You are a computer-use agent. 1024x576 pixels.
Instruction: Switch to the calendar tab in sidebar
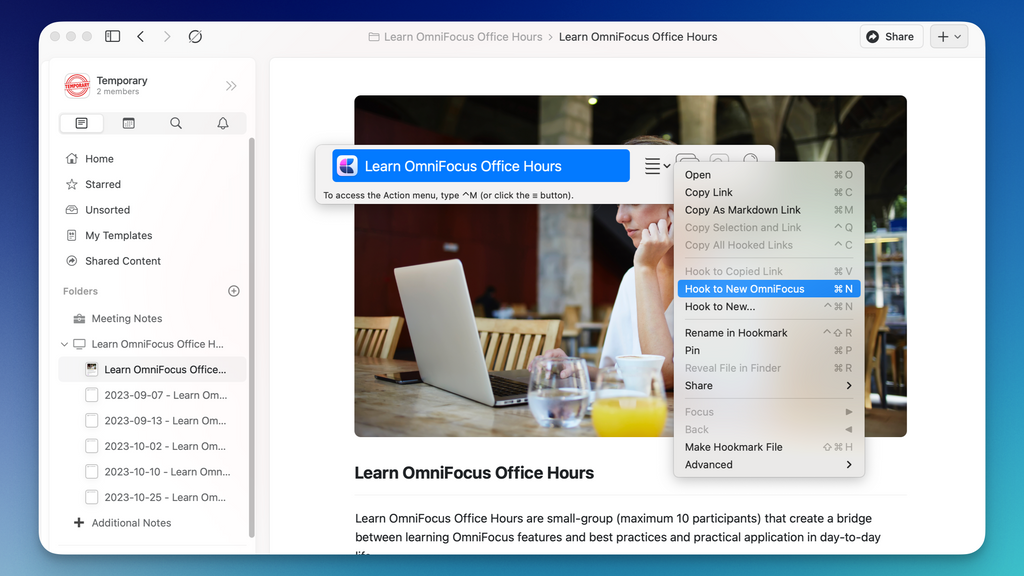tap(129, 123)
